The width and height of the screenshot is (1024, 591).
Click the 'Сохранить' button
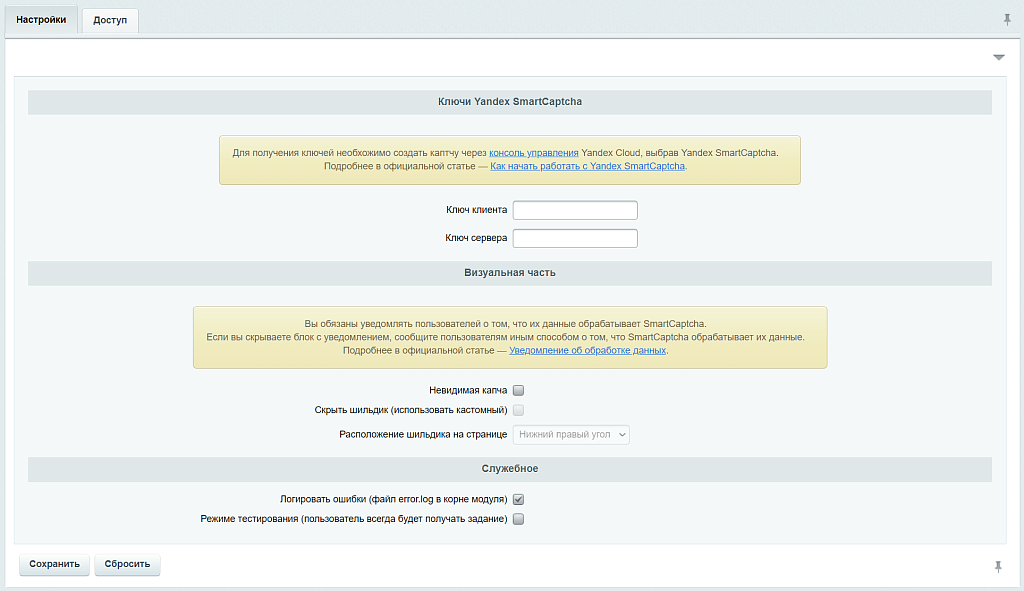[x=54, y=563]
